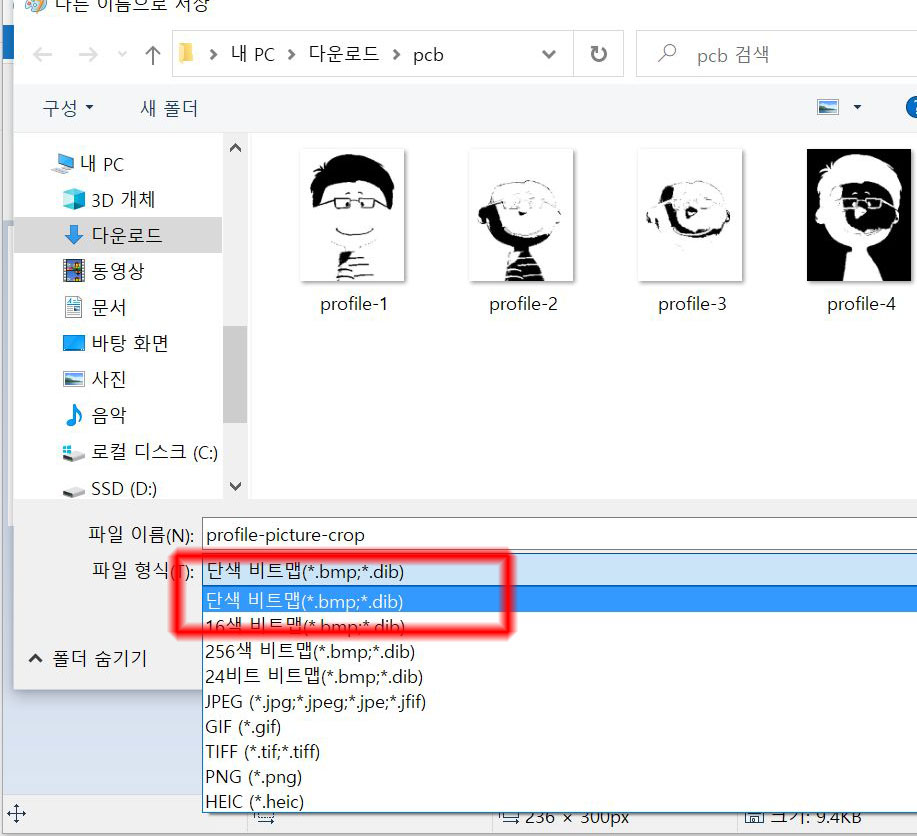Open recent locations dropdown arrow
This screenshot has width=917, height=836.
[x=122, y=55]
